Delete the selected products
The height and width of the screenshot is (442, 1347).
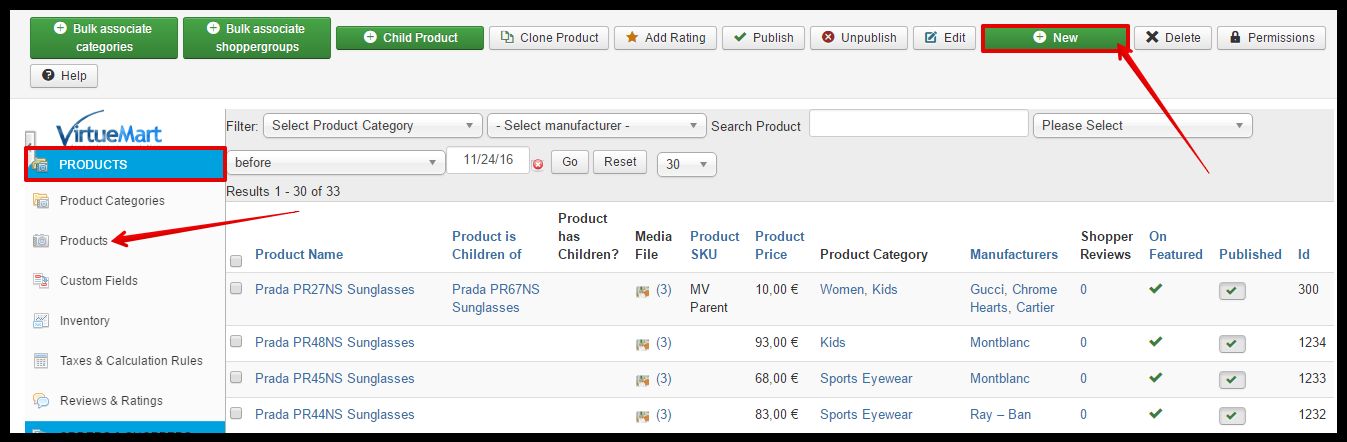(1173, 38)
